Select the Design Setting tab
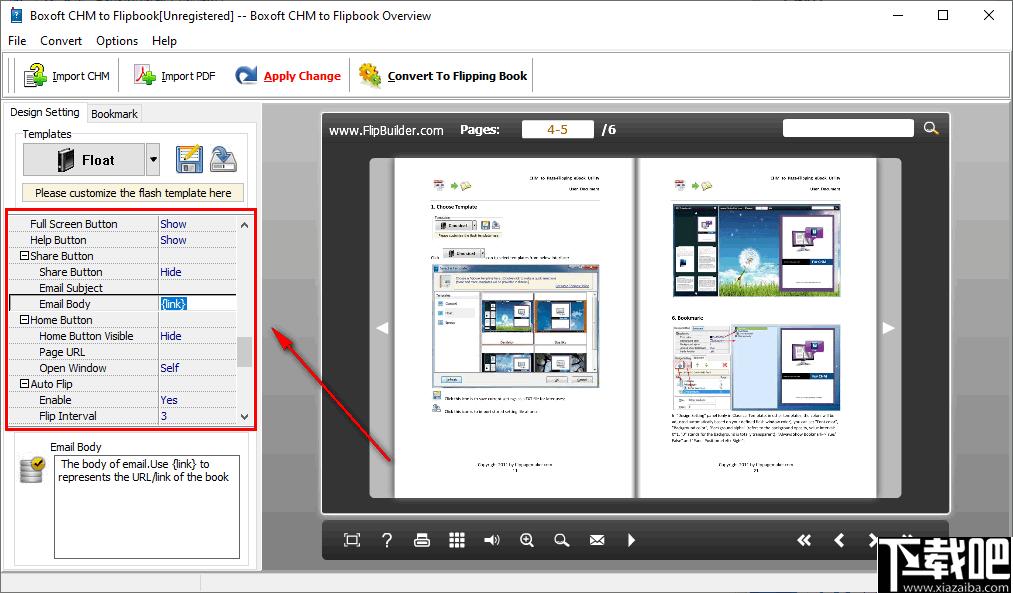The height and width of the screenshot is (593, 1013). tap(45, 112)
